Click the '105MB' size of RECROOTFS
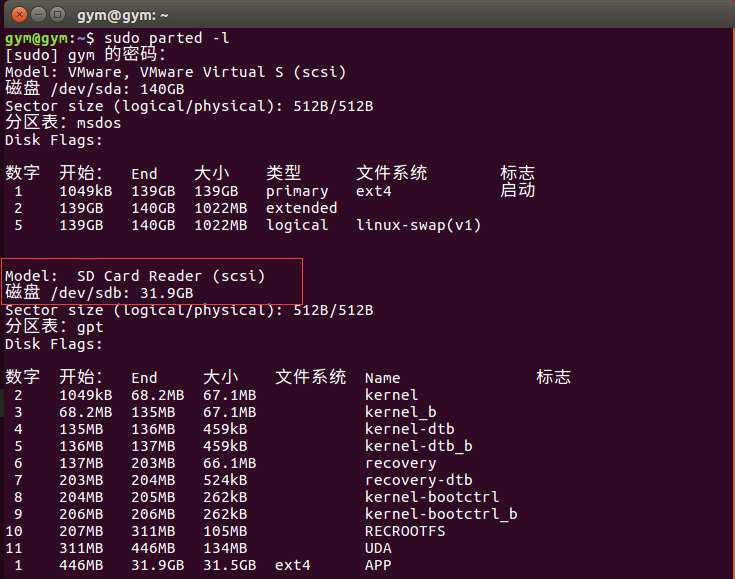The height and width of the screenshot is (579, 735). tap(225, 531)
